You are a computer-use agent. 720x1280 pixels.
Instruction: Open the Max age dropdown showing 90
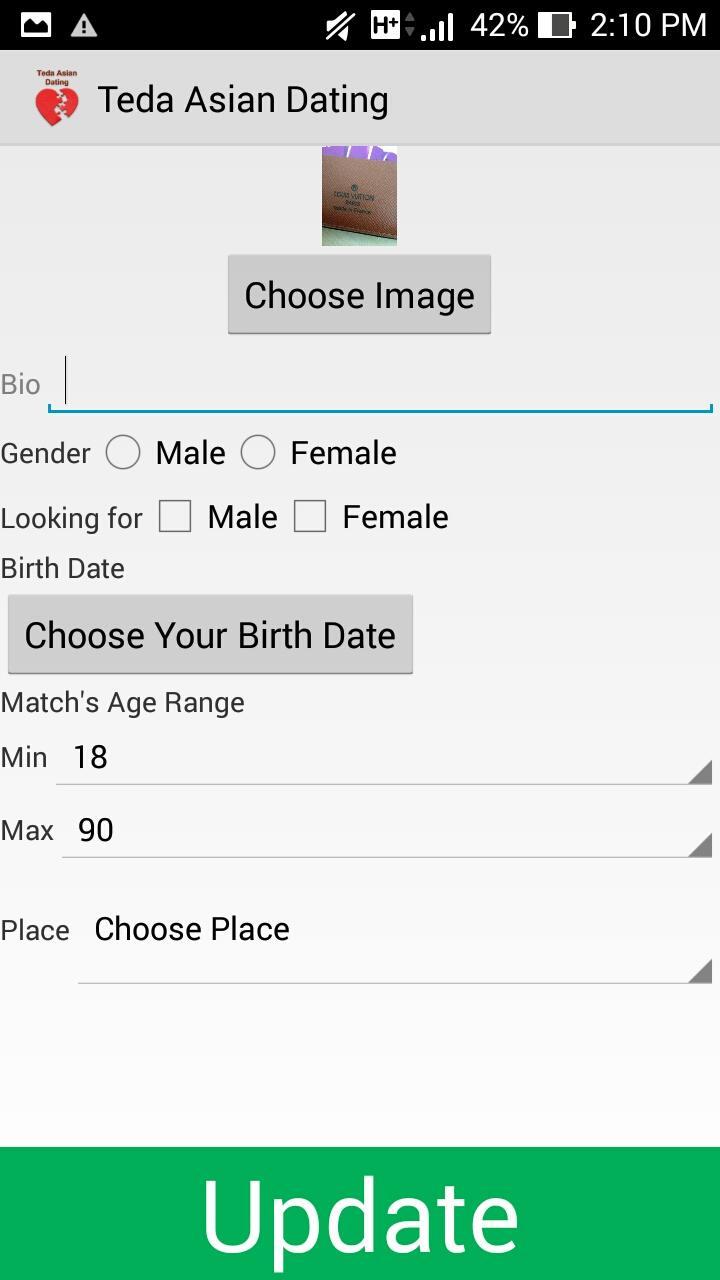pyautogui.click(x=385, y=830)
